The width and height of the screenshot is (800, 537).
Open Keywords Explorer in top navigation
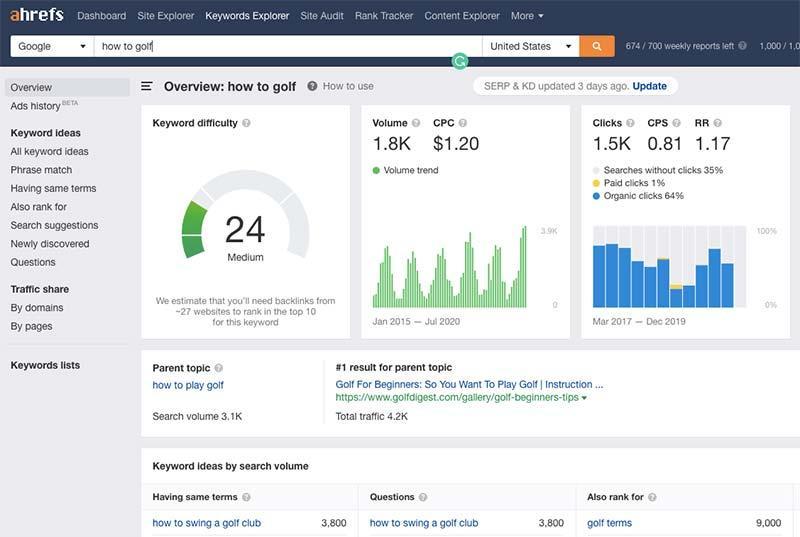[247, 16]
